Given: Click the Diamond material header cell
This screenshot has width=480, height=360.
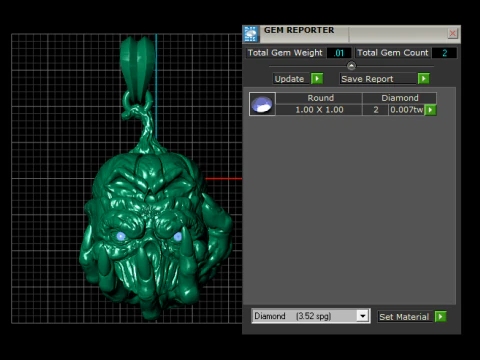Looking at the screenshot, I should [x=400, y=98].
